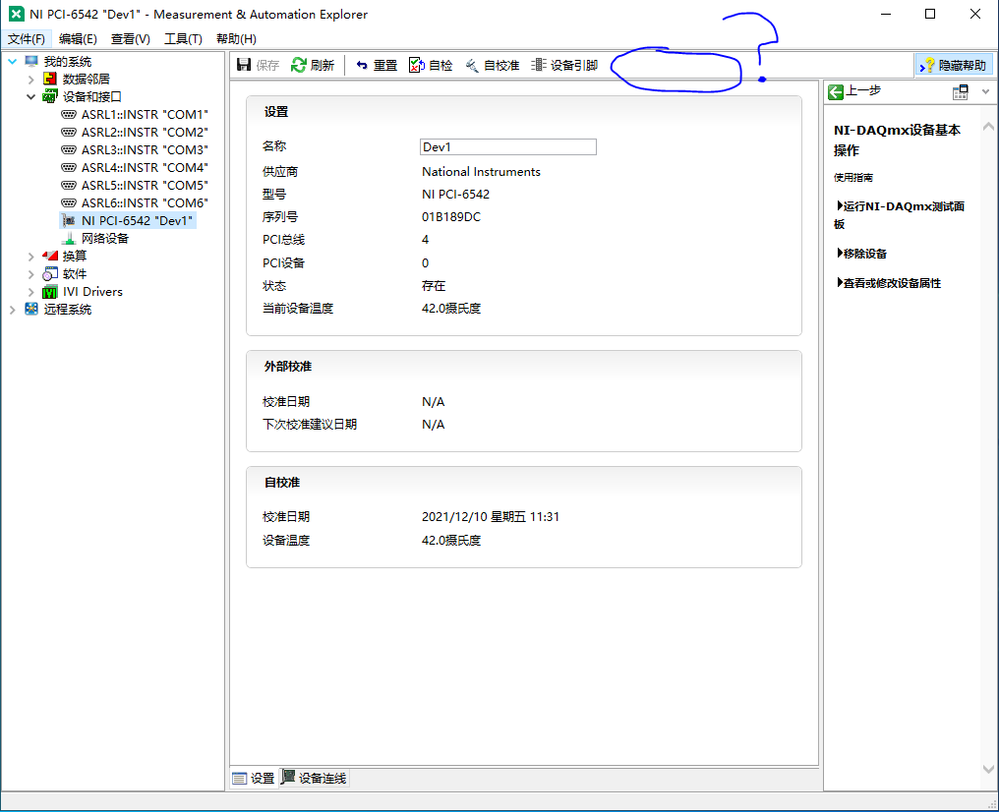Click the 我的系统 computer icon
The width and height of the screenshot is (999, 812).
point(32,61)
